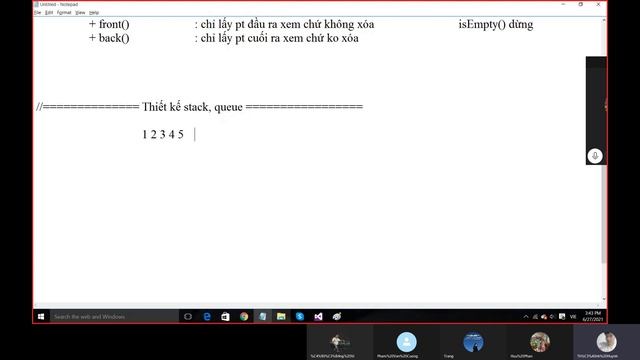Open the volume icon in system tray
Viewport: 640px width, 360px height.
[552, 317]
